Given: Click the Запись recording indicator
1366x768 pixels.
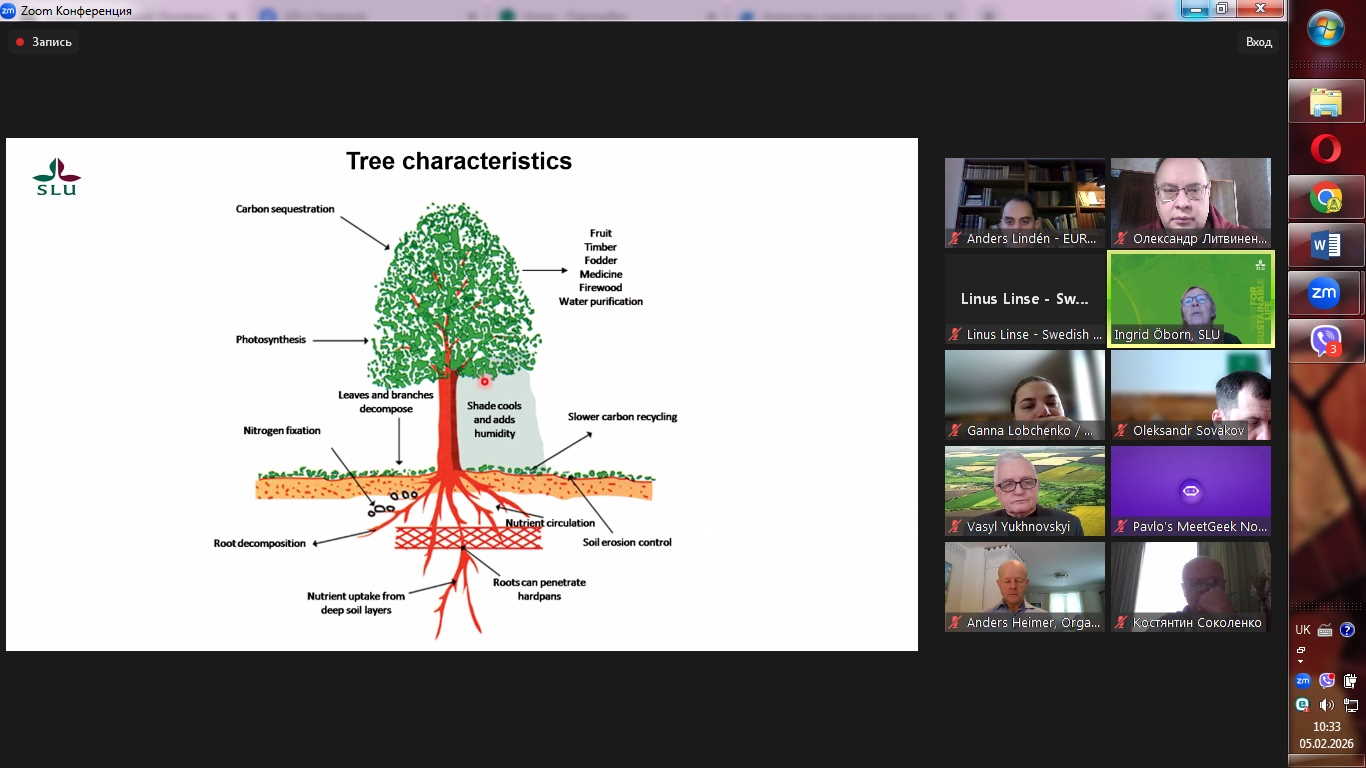Looking at the screenshot, I should point(43,42).
